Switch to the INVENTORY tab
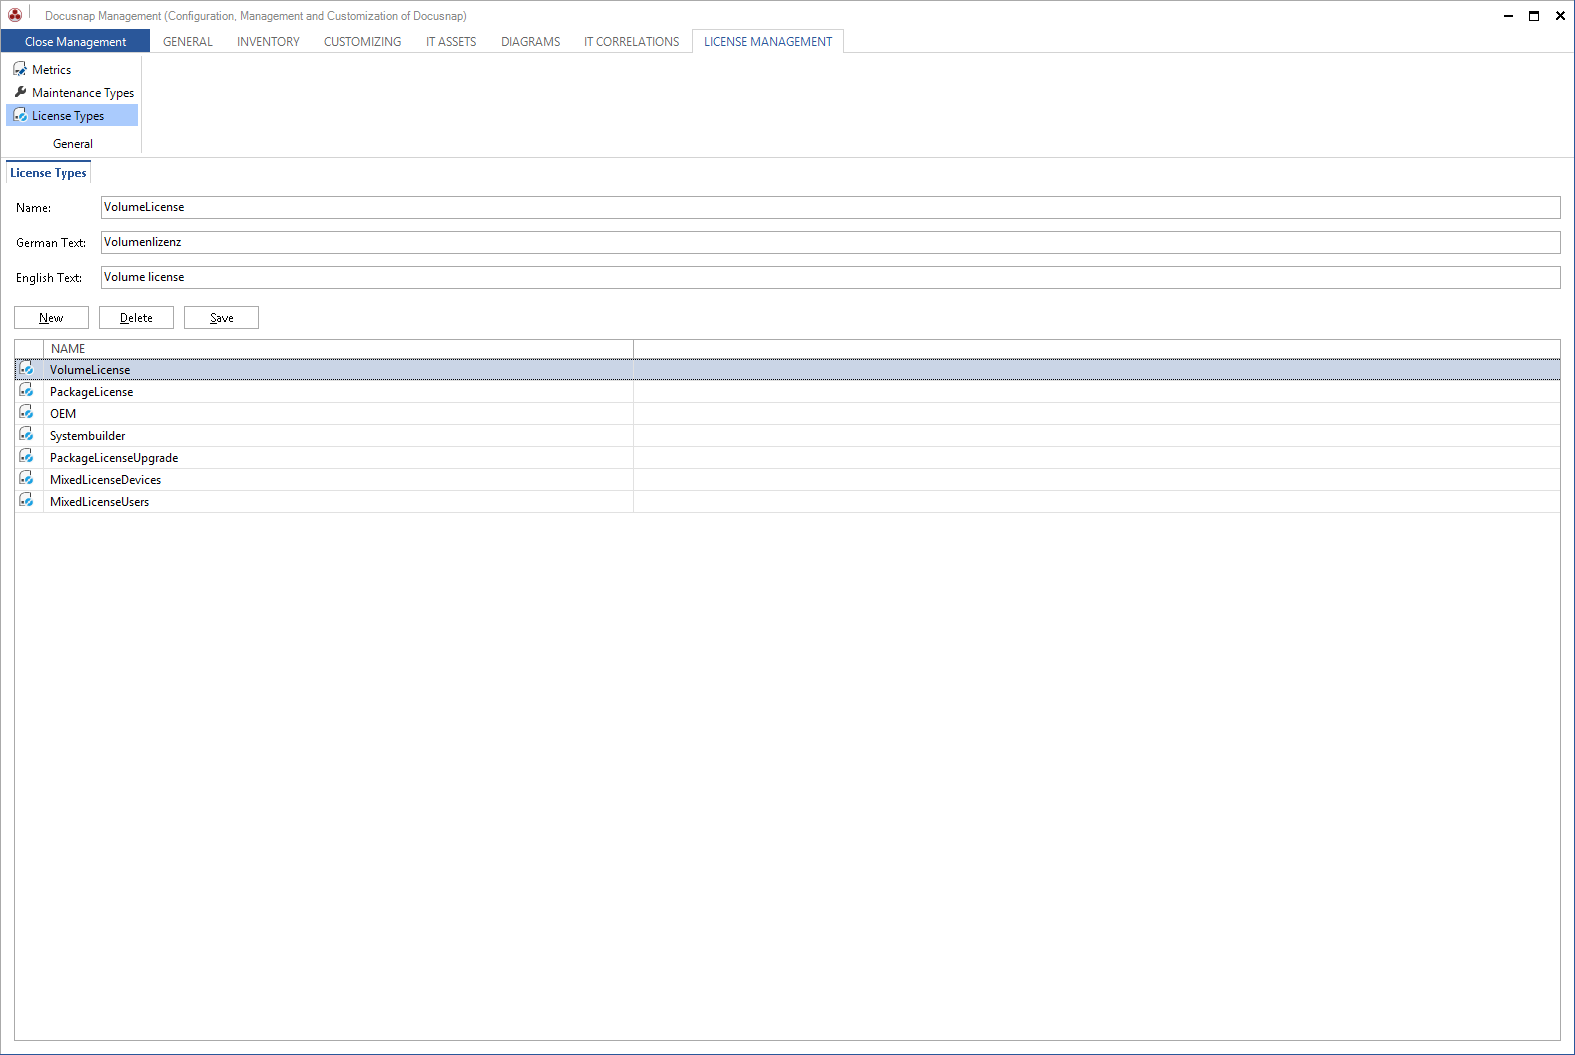The width and height of the screenshot is (1575, 1055). [268, 41]
